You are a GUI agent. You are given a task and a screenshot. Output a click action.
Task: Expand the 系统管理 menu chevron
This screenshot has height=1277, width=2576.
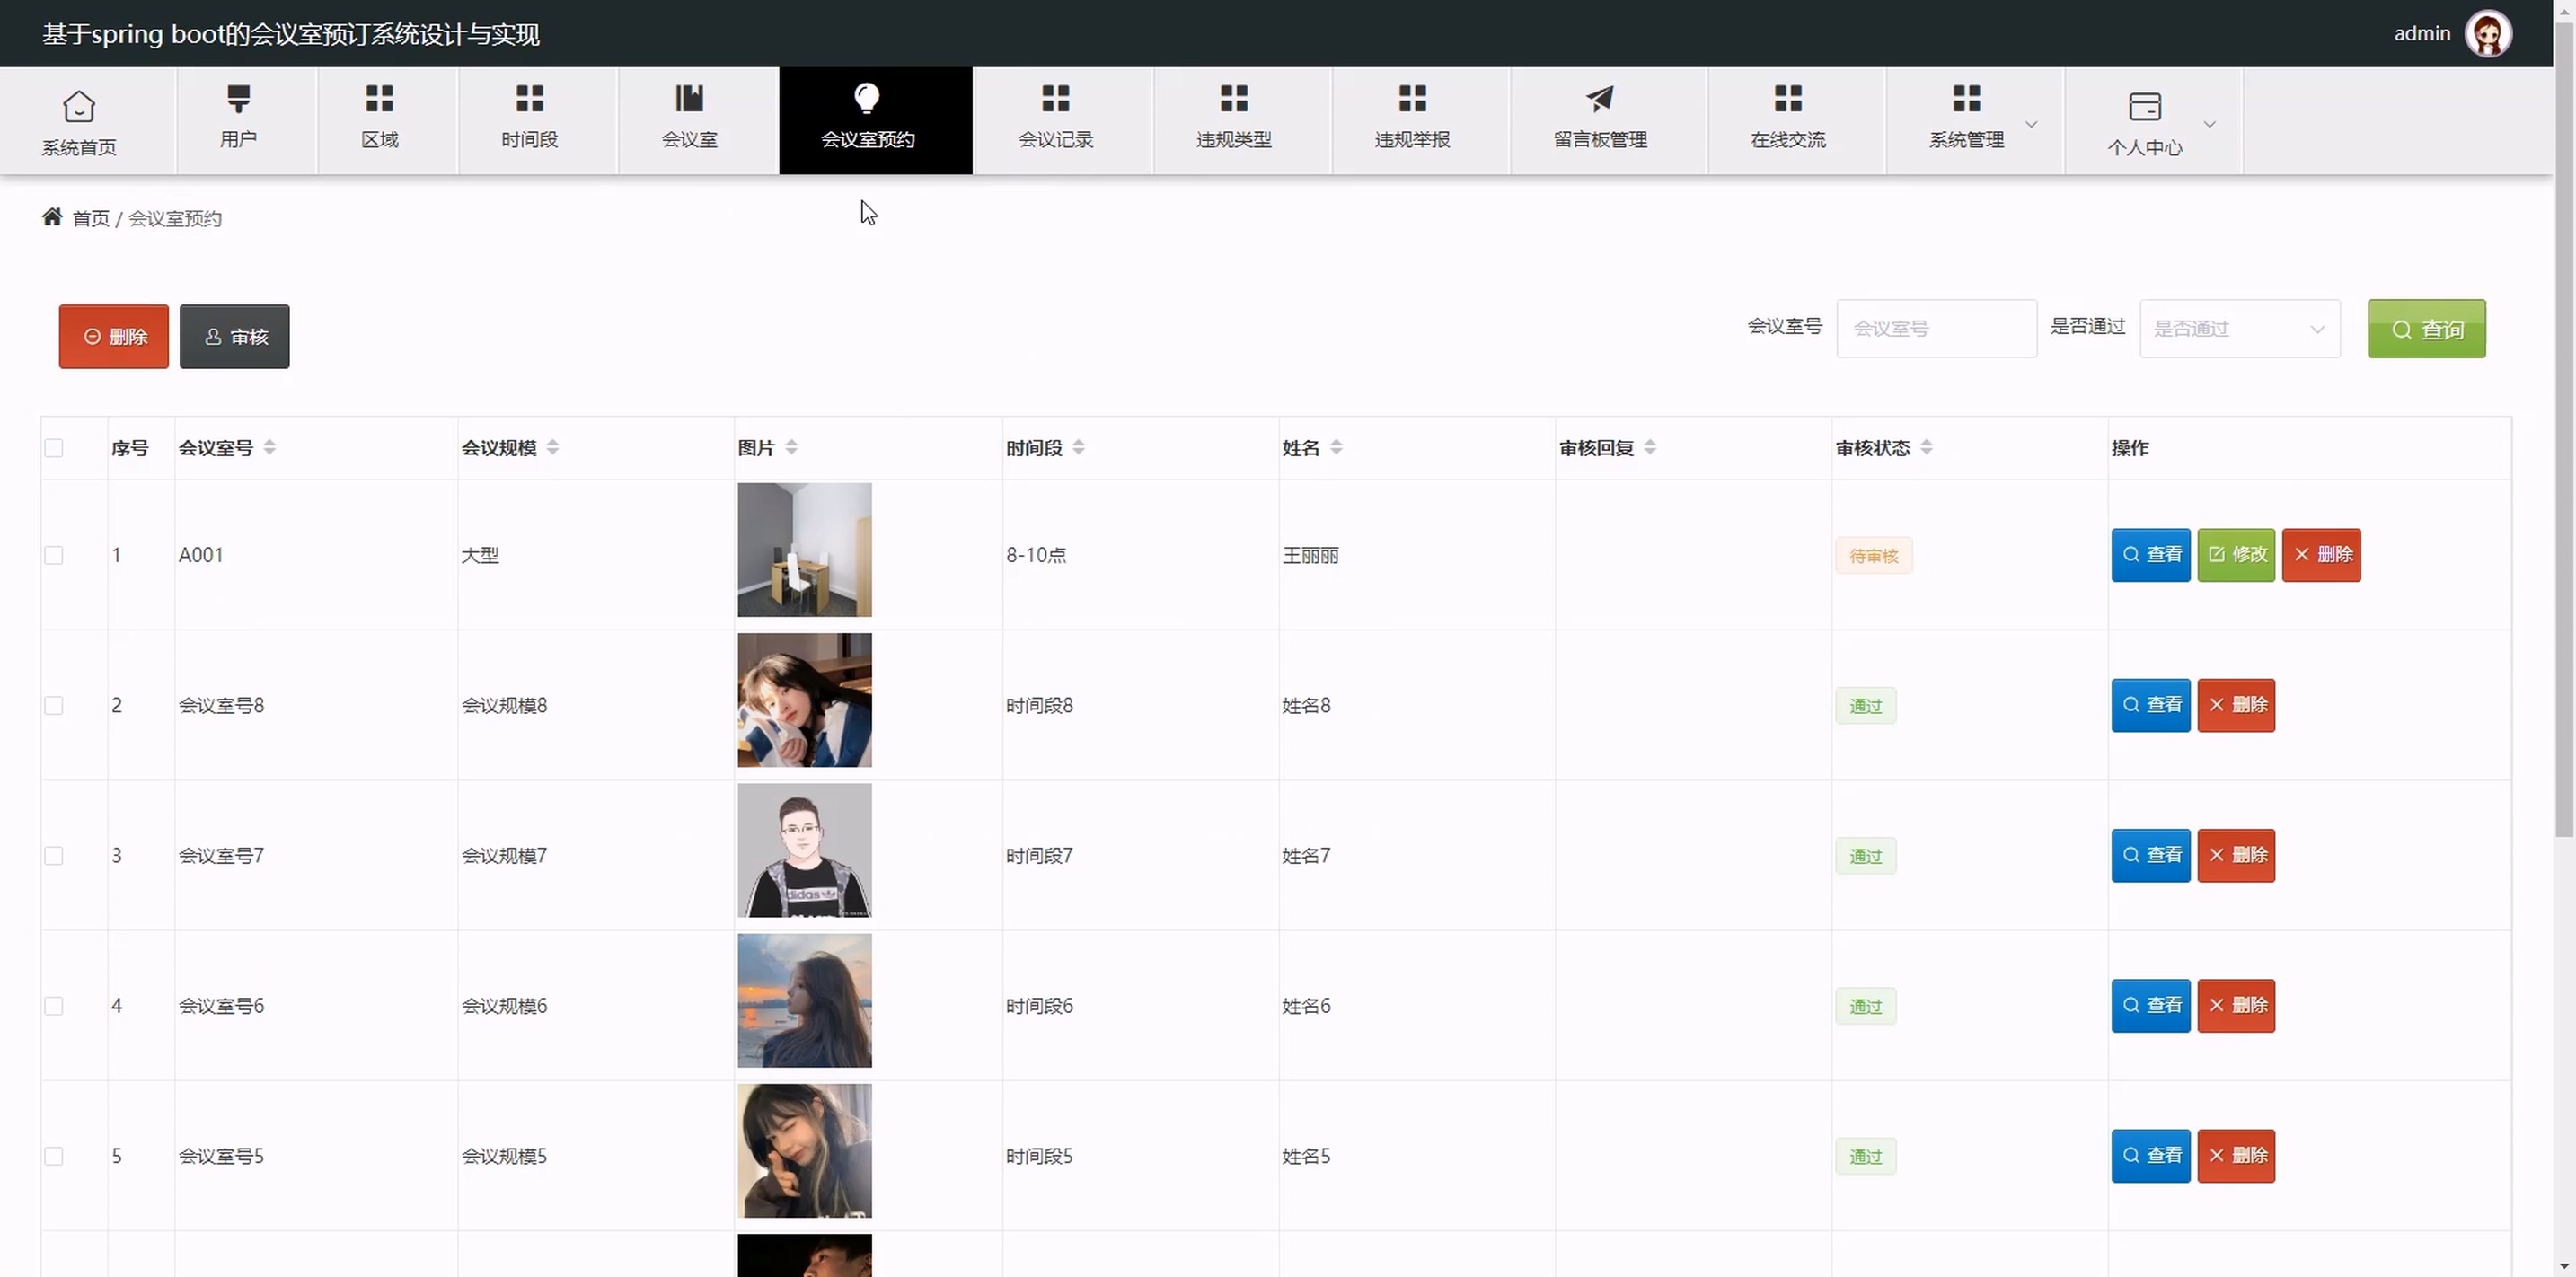tap(2031, 124)
